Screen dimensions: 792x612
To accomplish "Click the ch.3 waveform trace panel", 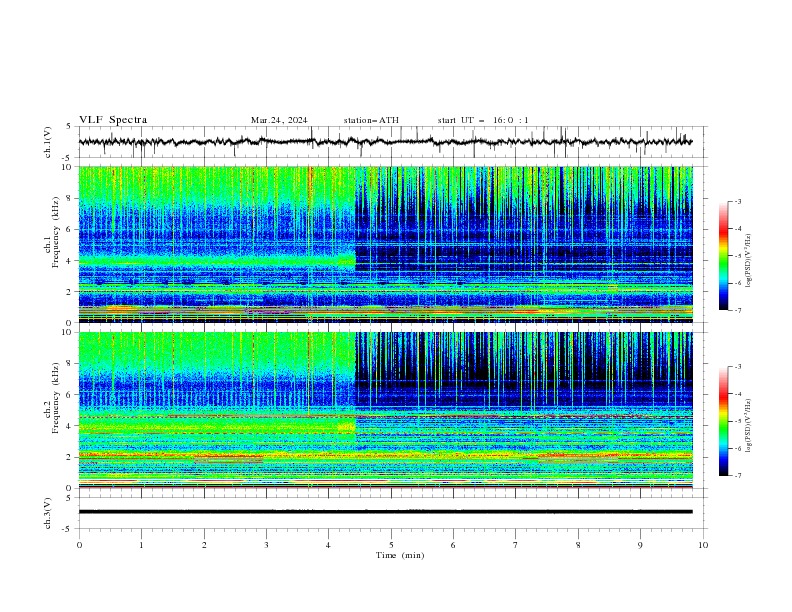I will tap(393, 513).
